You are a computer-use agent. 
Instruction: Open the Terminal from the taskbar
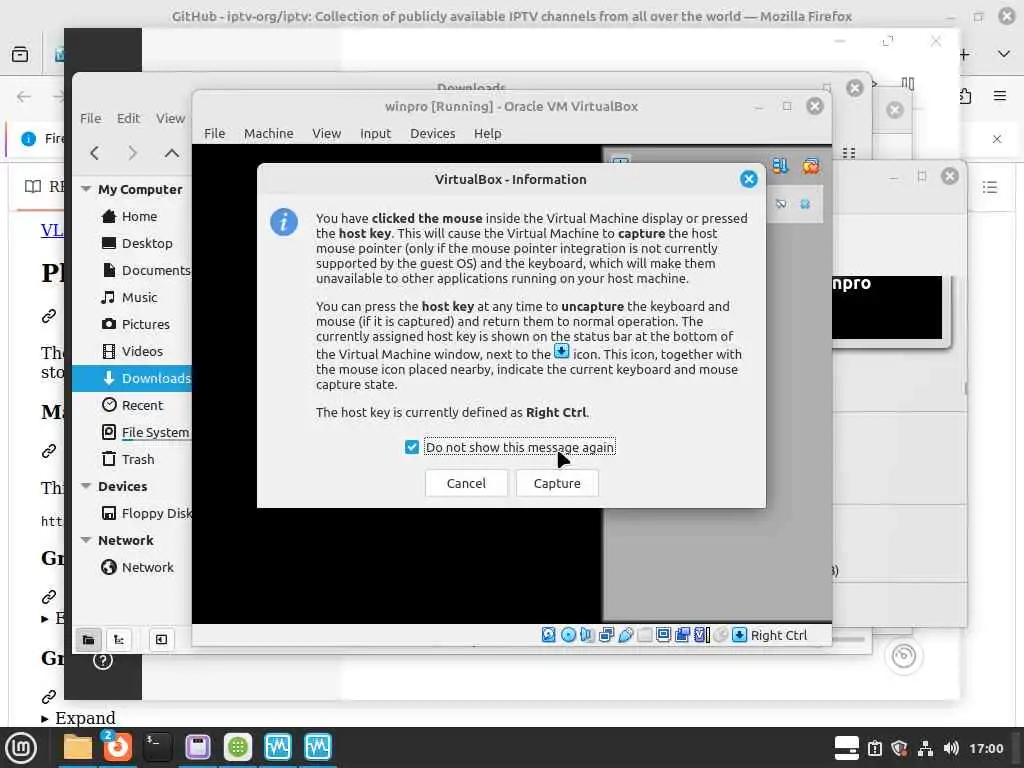(157, 747)
